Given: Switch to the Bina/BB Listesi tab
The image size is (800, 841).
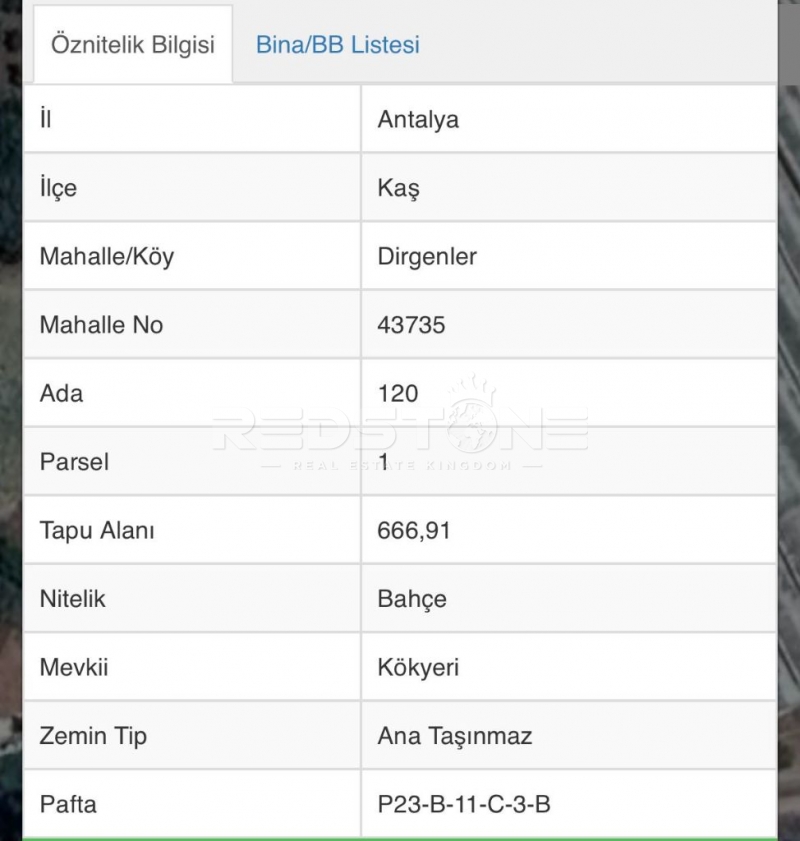Looking at the screenshot, I should pyautogui.click(x=337, y=45).
